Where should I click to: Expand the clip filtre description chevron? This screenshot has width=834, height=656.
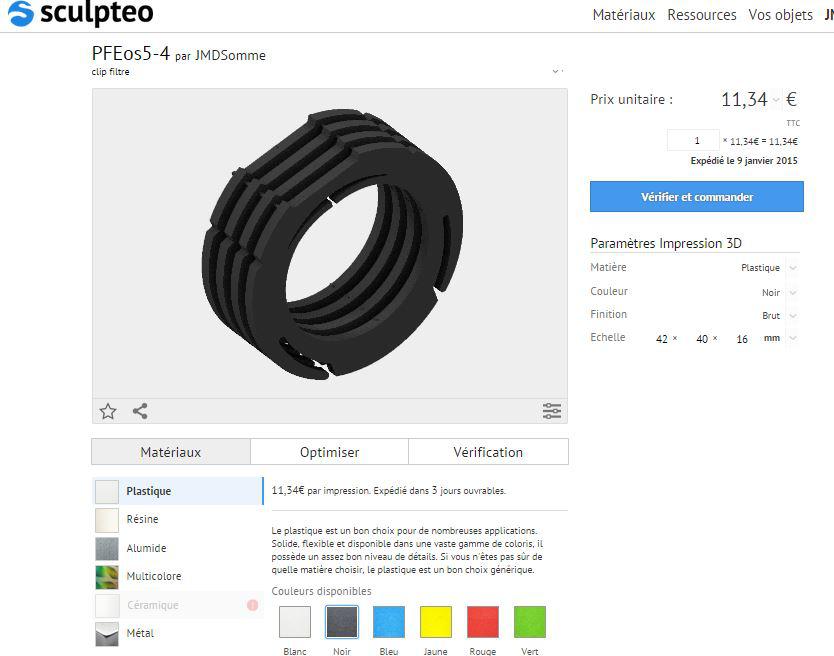[556, 71]
